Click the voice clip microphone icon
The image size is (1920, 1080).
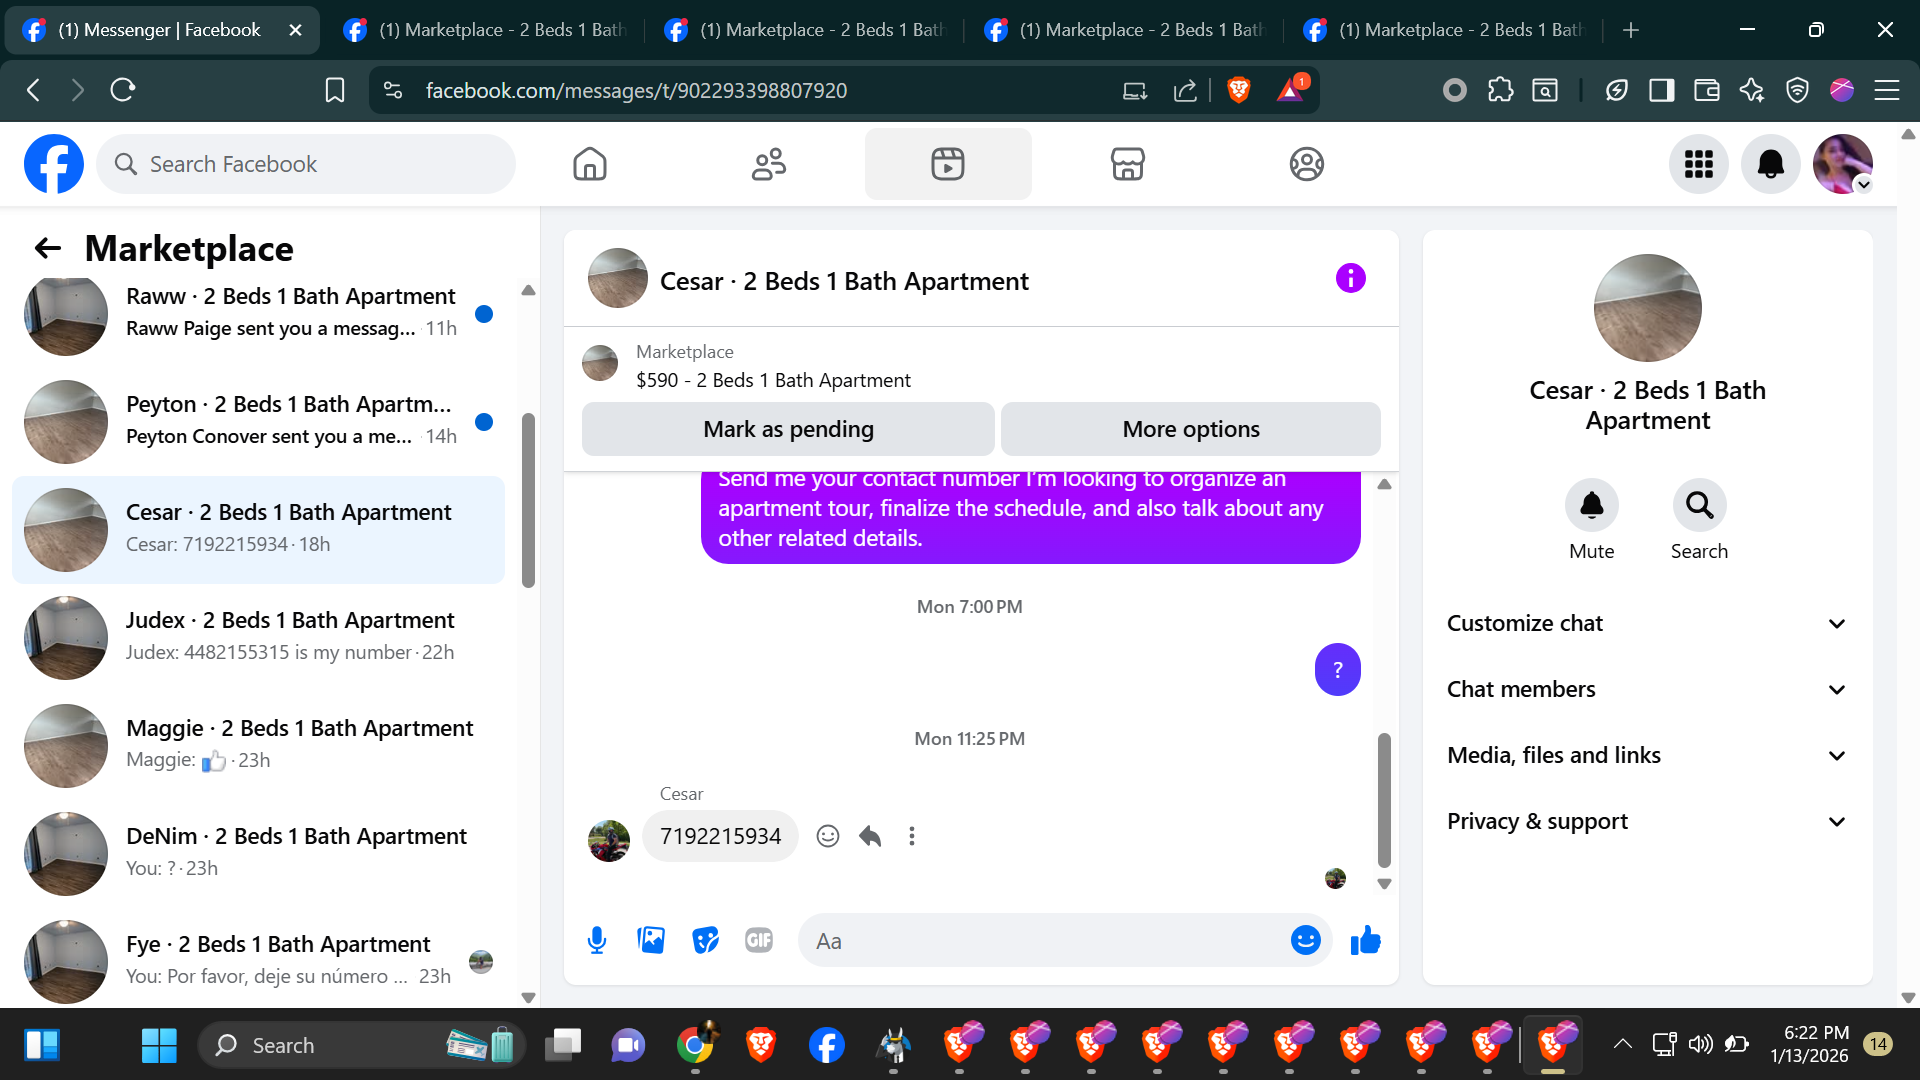coord(597,940)
